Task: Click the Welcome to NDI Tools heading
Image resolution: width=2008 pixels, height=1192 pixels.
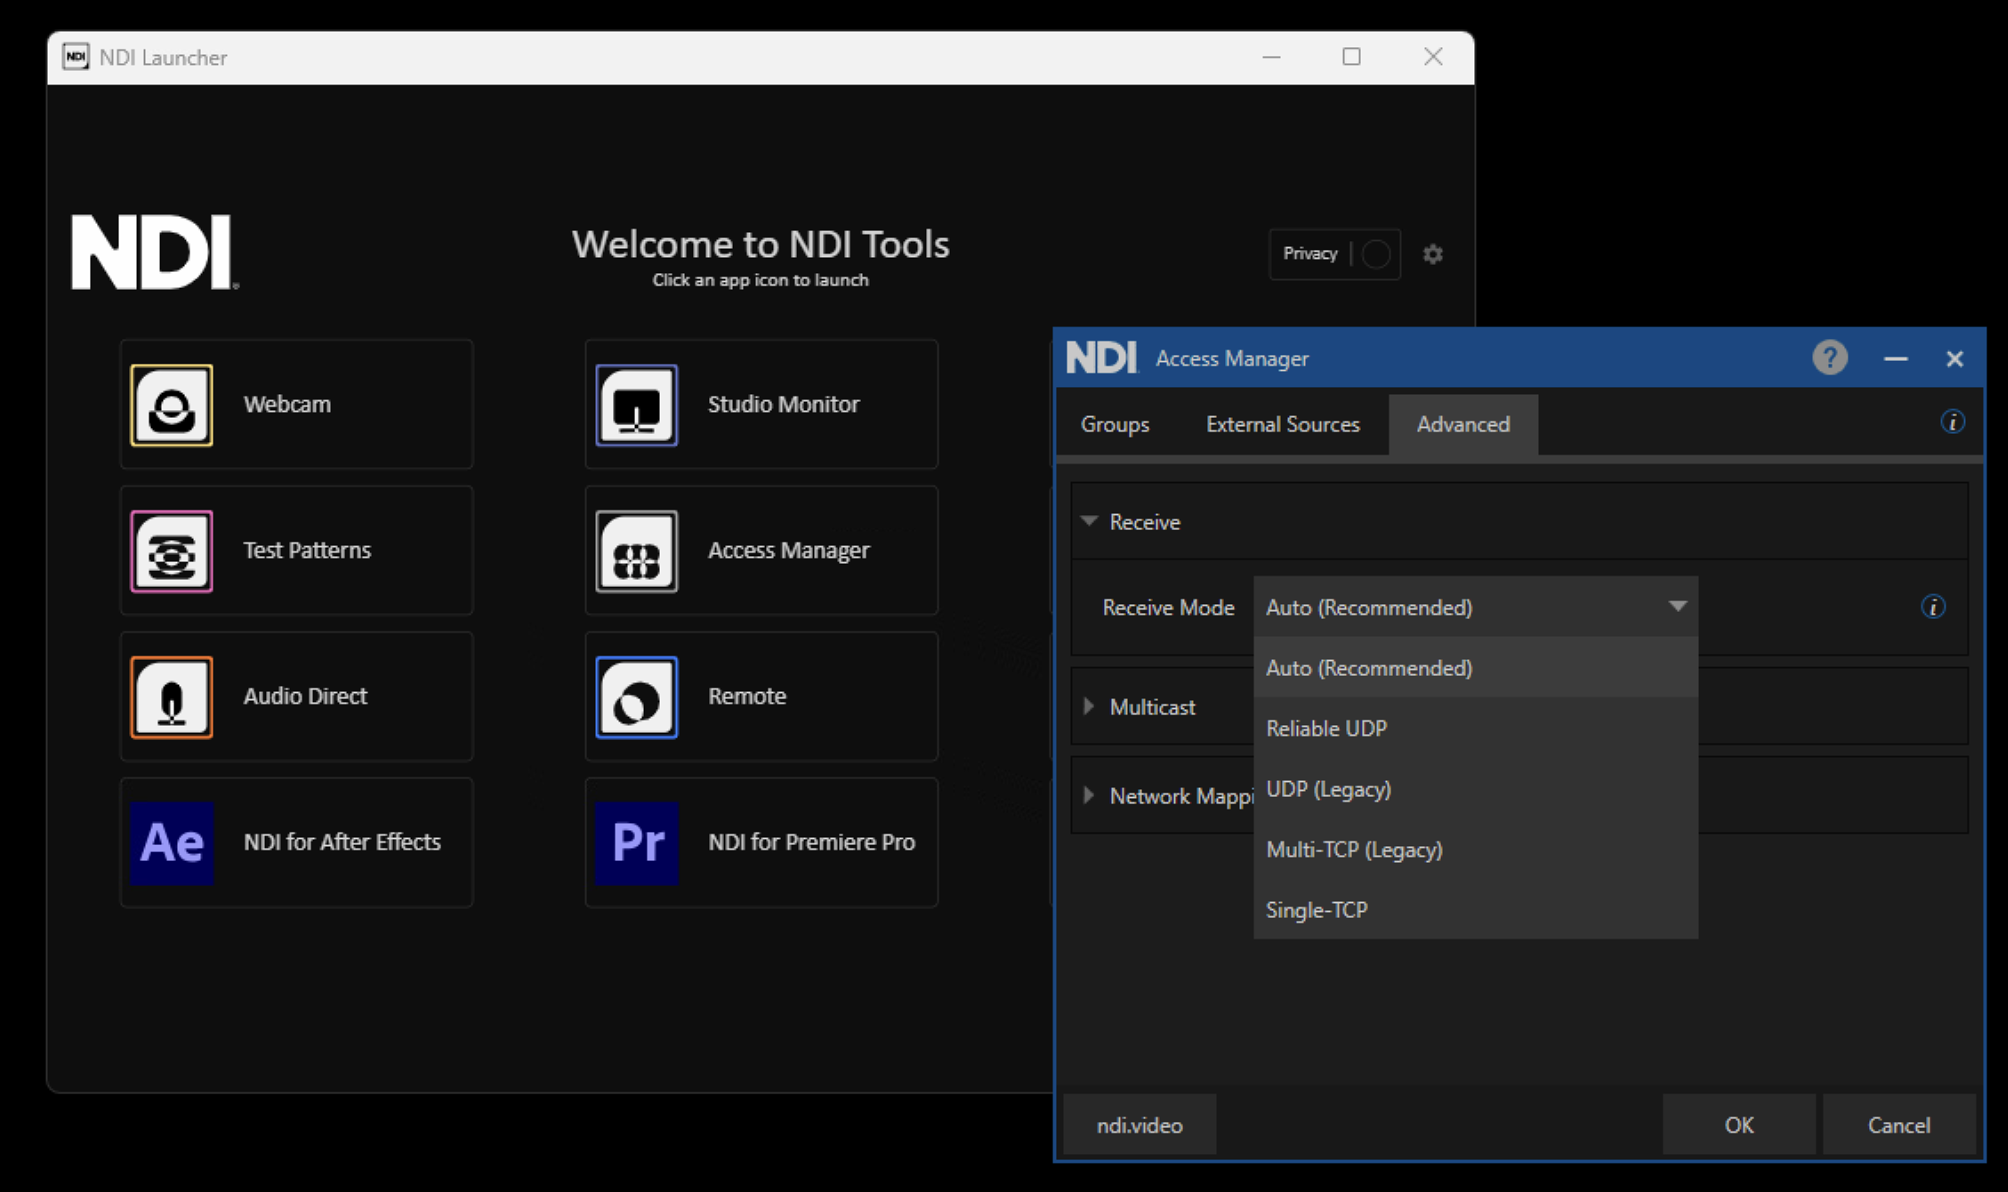Action: (760, 244)
